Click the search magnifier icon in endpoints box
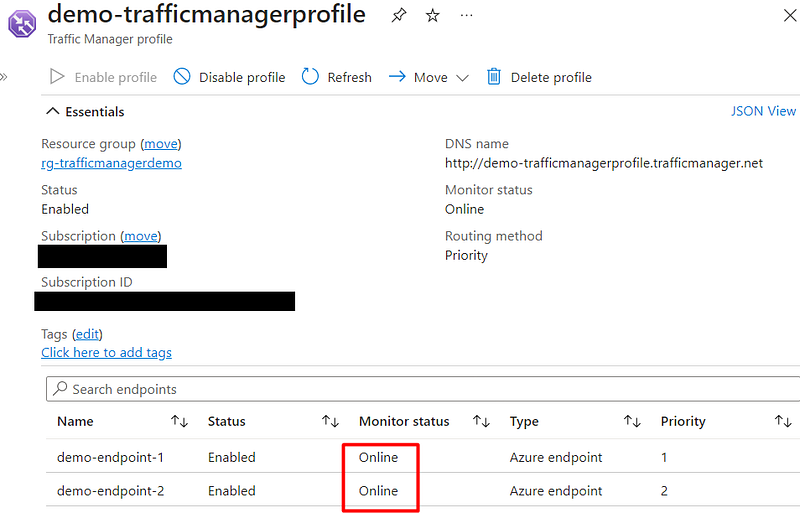 tap(60, 388)
